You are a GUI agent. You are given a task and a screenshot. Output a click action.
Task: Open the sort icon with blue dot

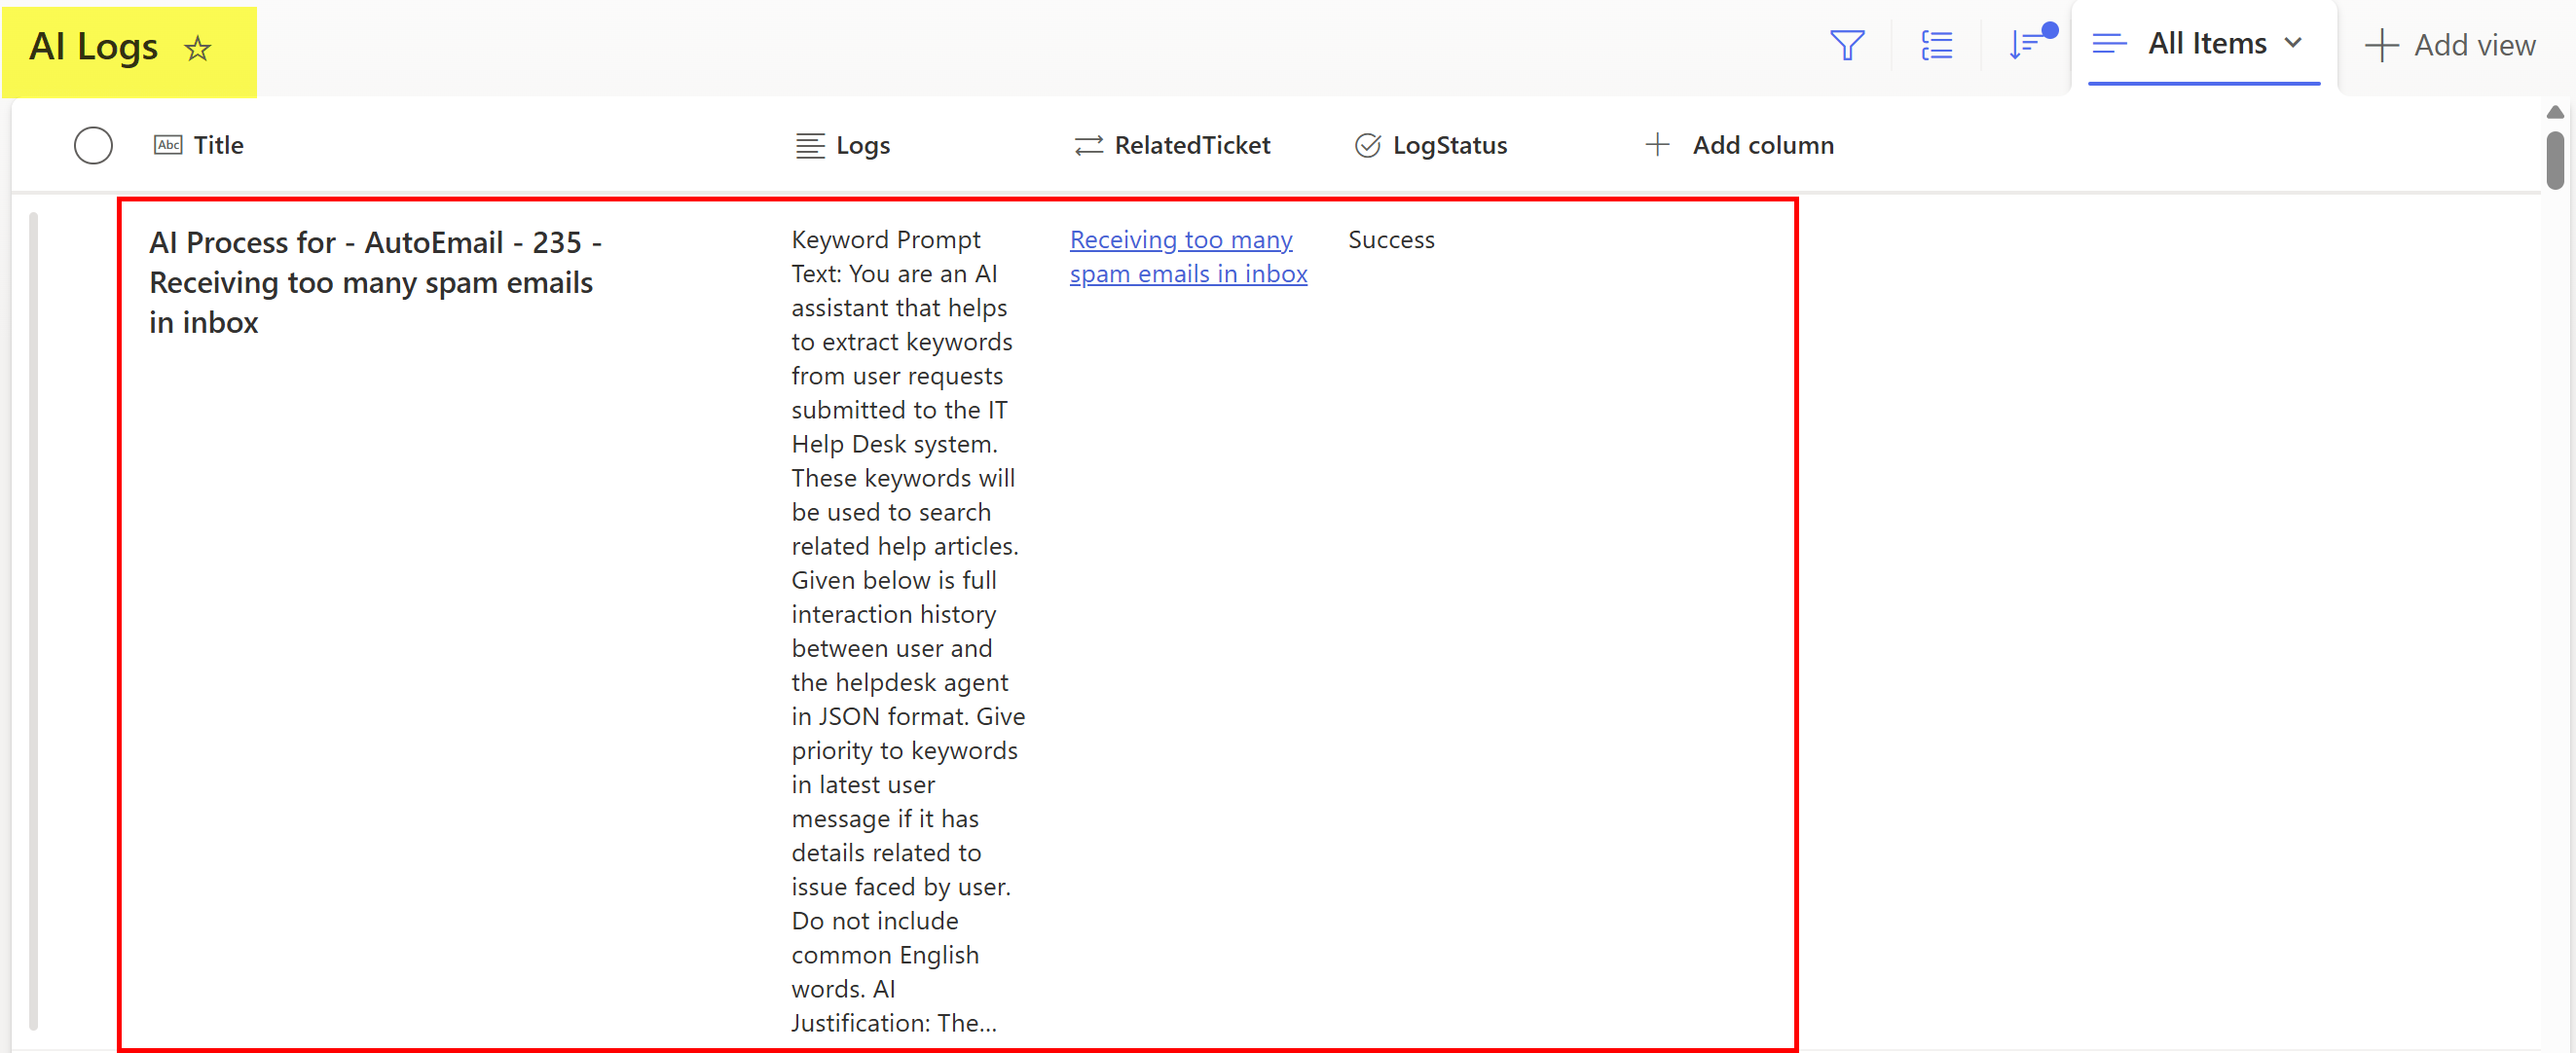click(2026, 44)
